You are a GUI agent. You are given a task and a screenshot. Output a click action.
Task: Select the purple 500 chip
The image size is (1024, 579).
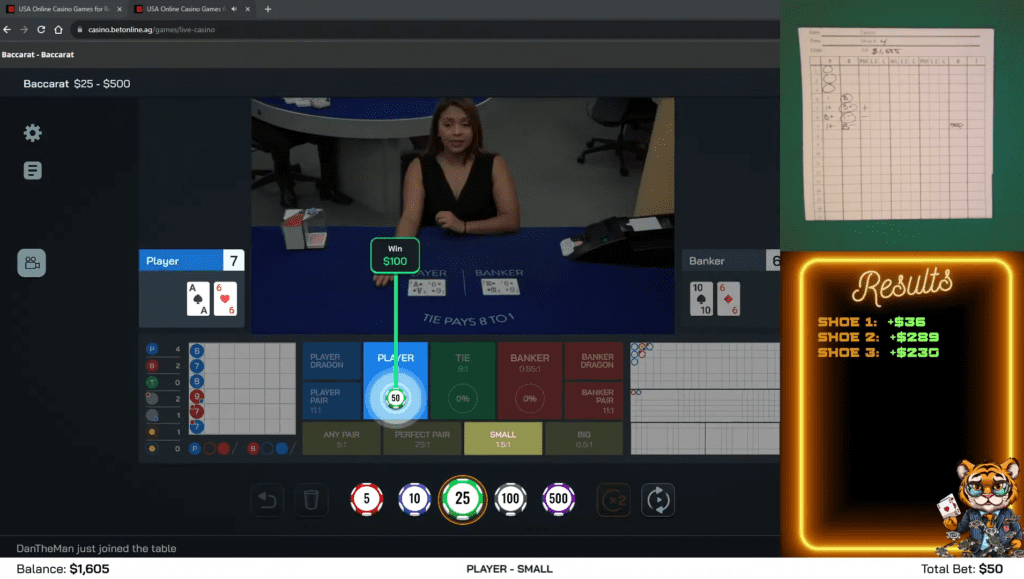(559, 499)
